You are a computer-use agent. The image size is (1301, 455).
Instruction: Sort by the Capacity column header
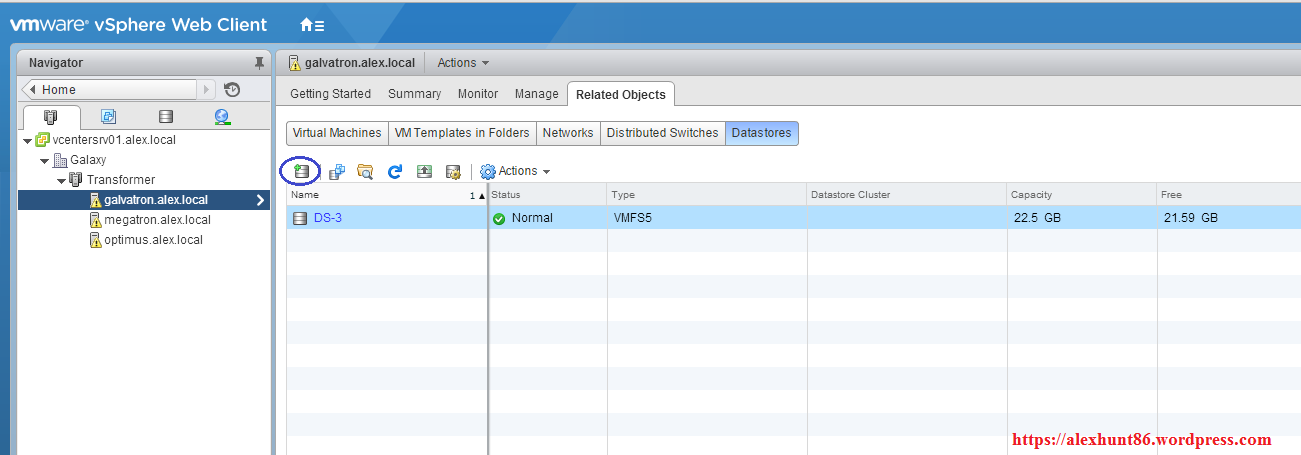(x=1082, y=195)
